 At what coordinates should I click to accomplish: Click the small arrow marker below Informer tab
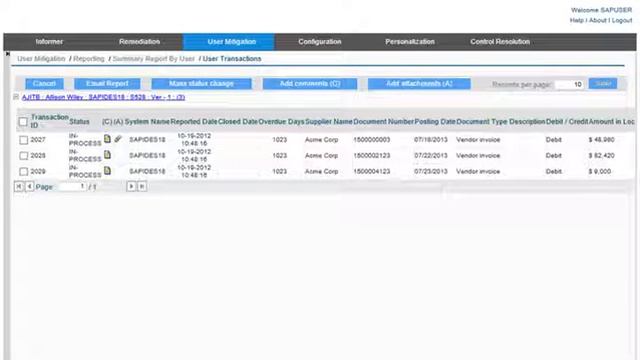tap(8, 54)
